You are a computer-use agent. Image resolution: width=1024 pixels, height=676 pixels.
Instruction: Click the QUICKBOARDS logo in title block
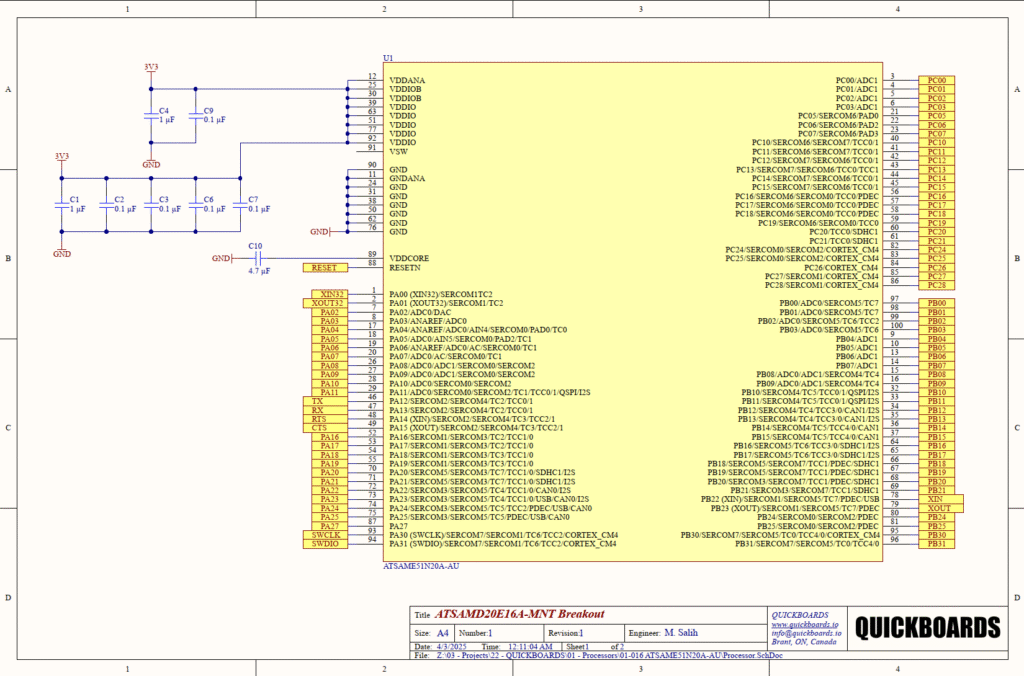(x=927, y=627)
